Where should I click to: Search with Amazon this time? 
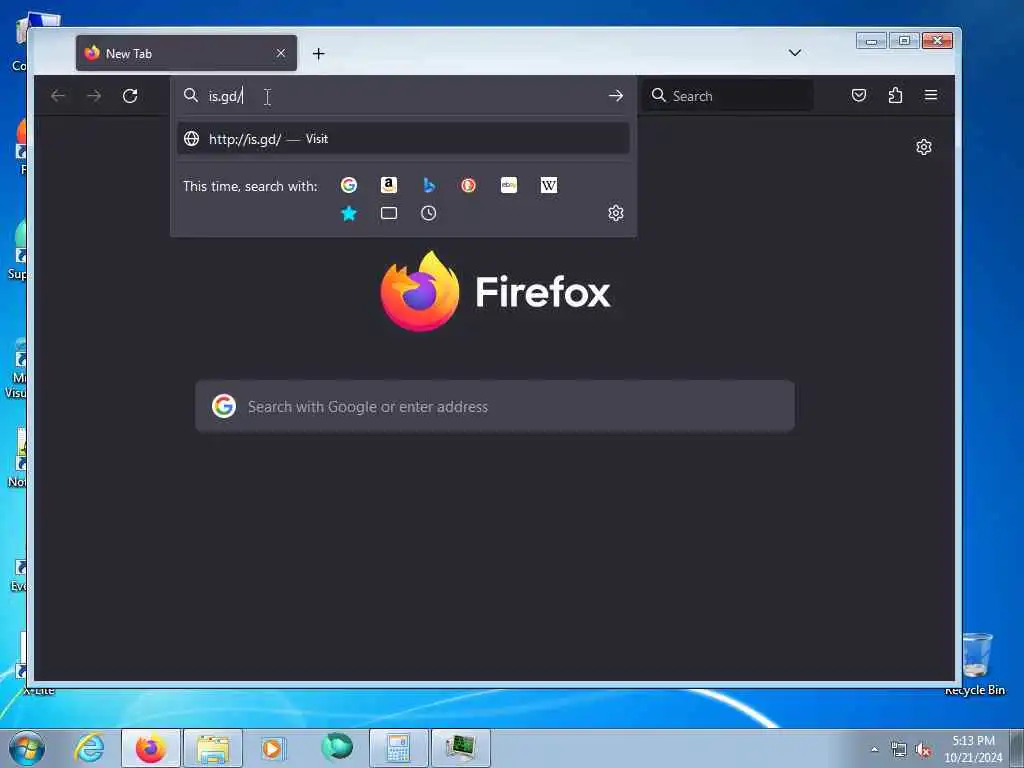389,185
